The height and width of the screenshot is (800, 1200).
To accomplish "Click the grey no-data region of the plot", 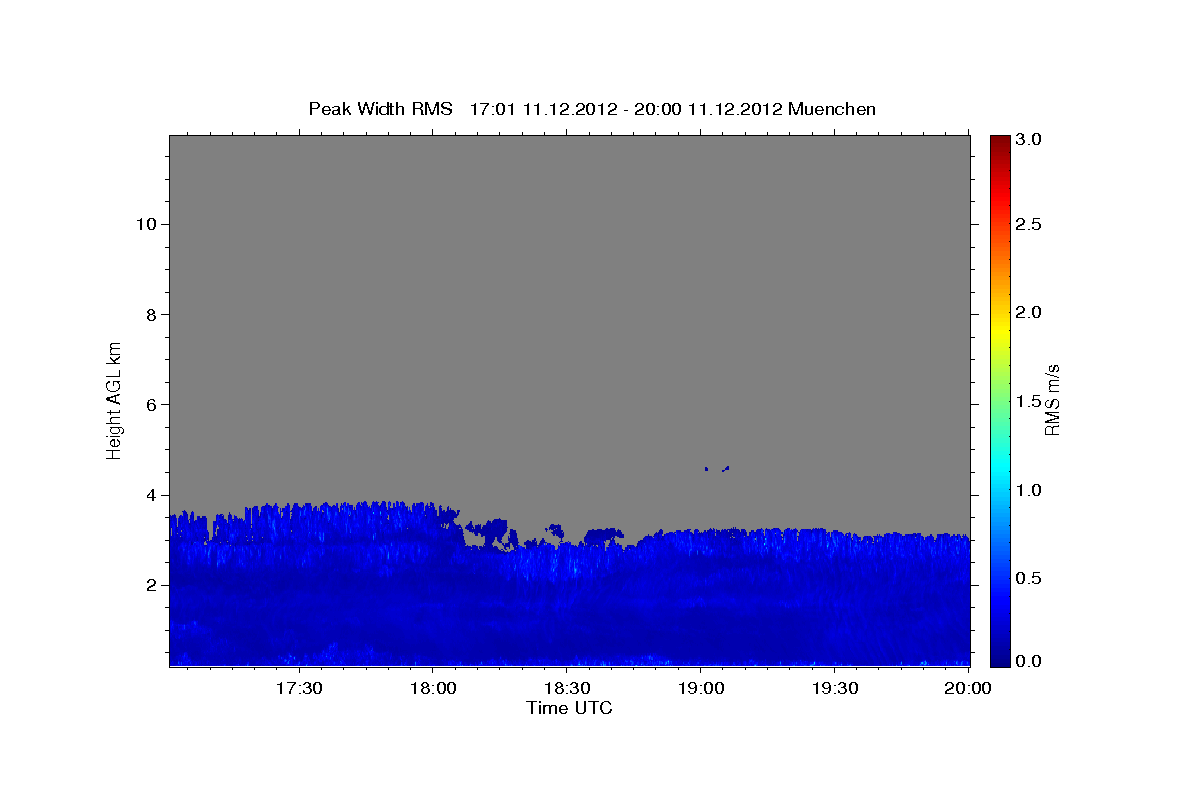I will 569,320.
